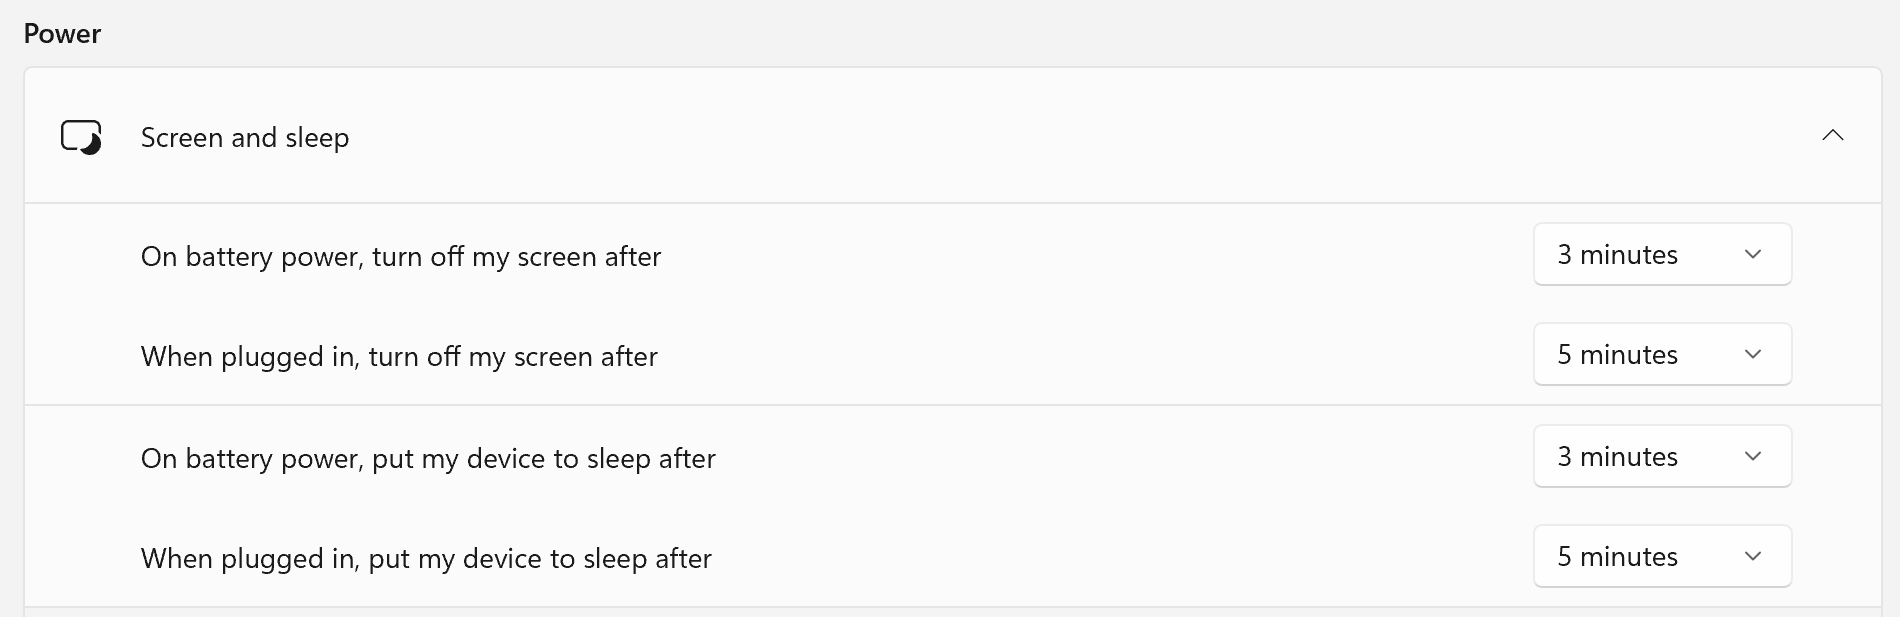Open plugged-in screen turn-off time dropdown

(1661, 355)
